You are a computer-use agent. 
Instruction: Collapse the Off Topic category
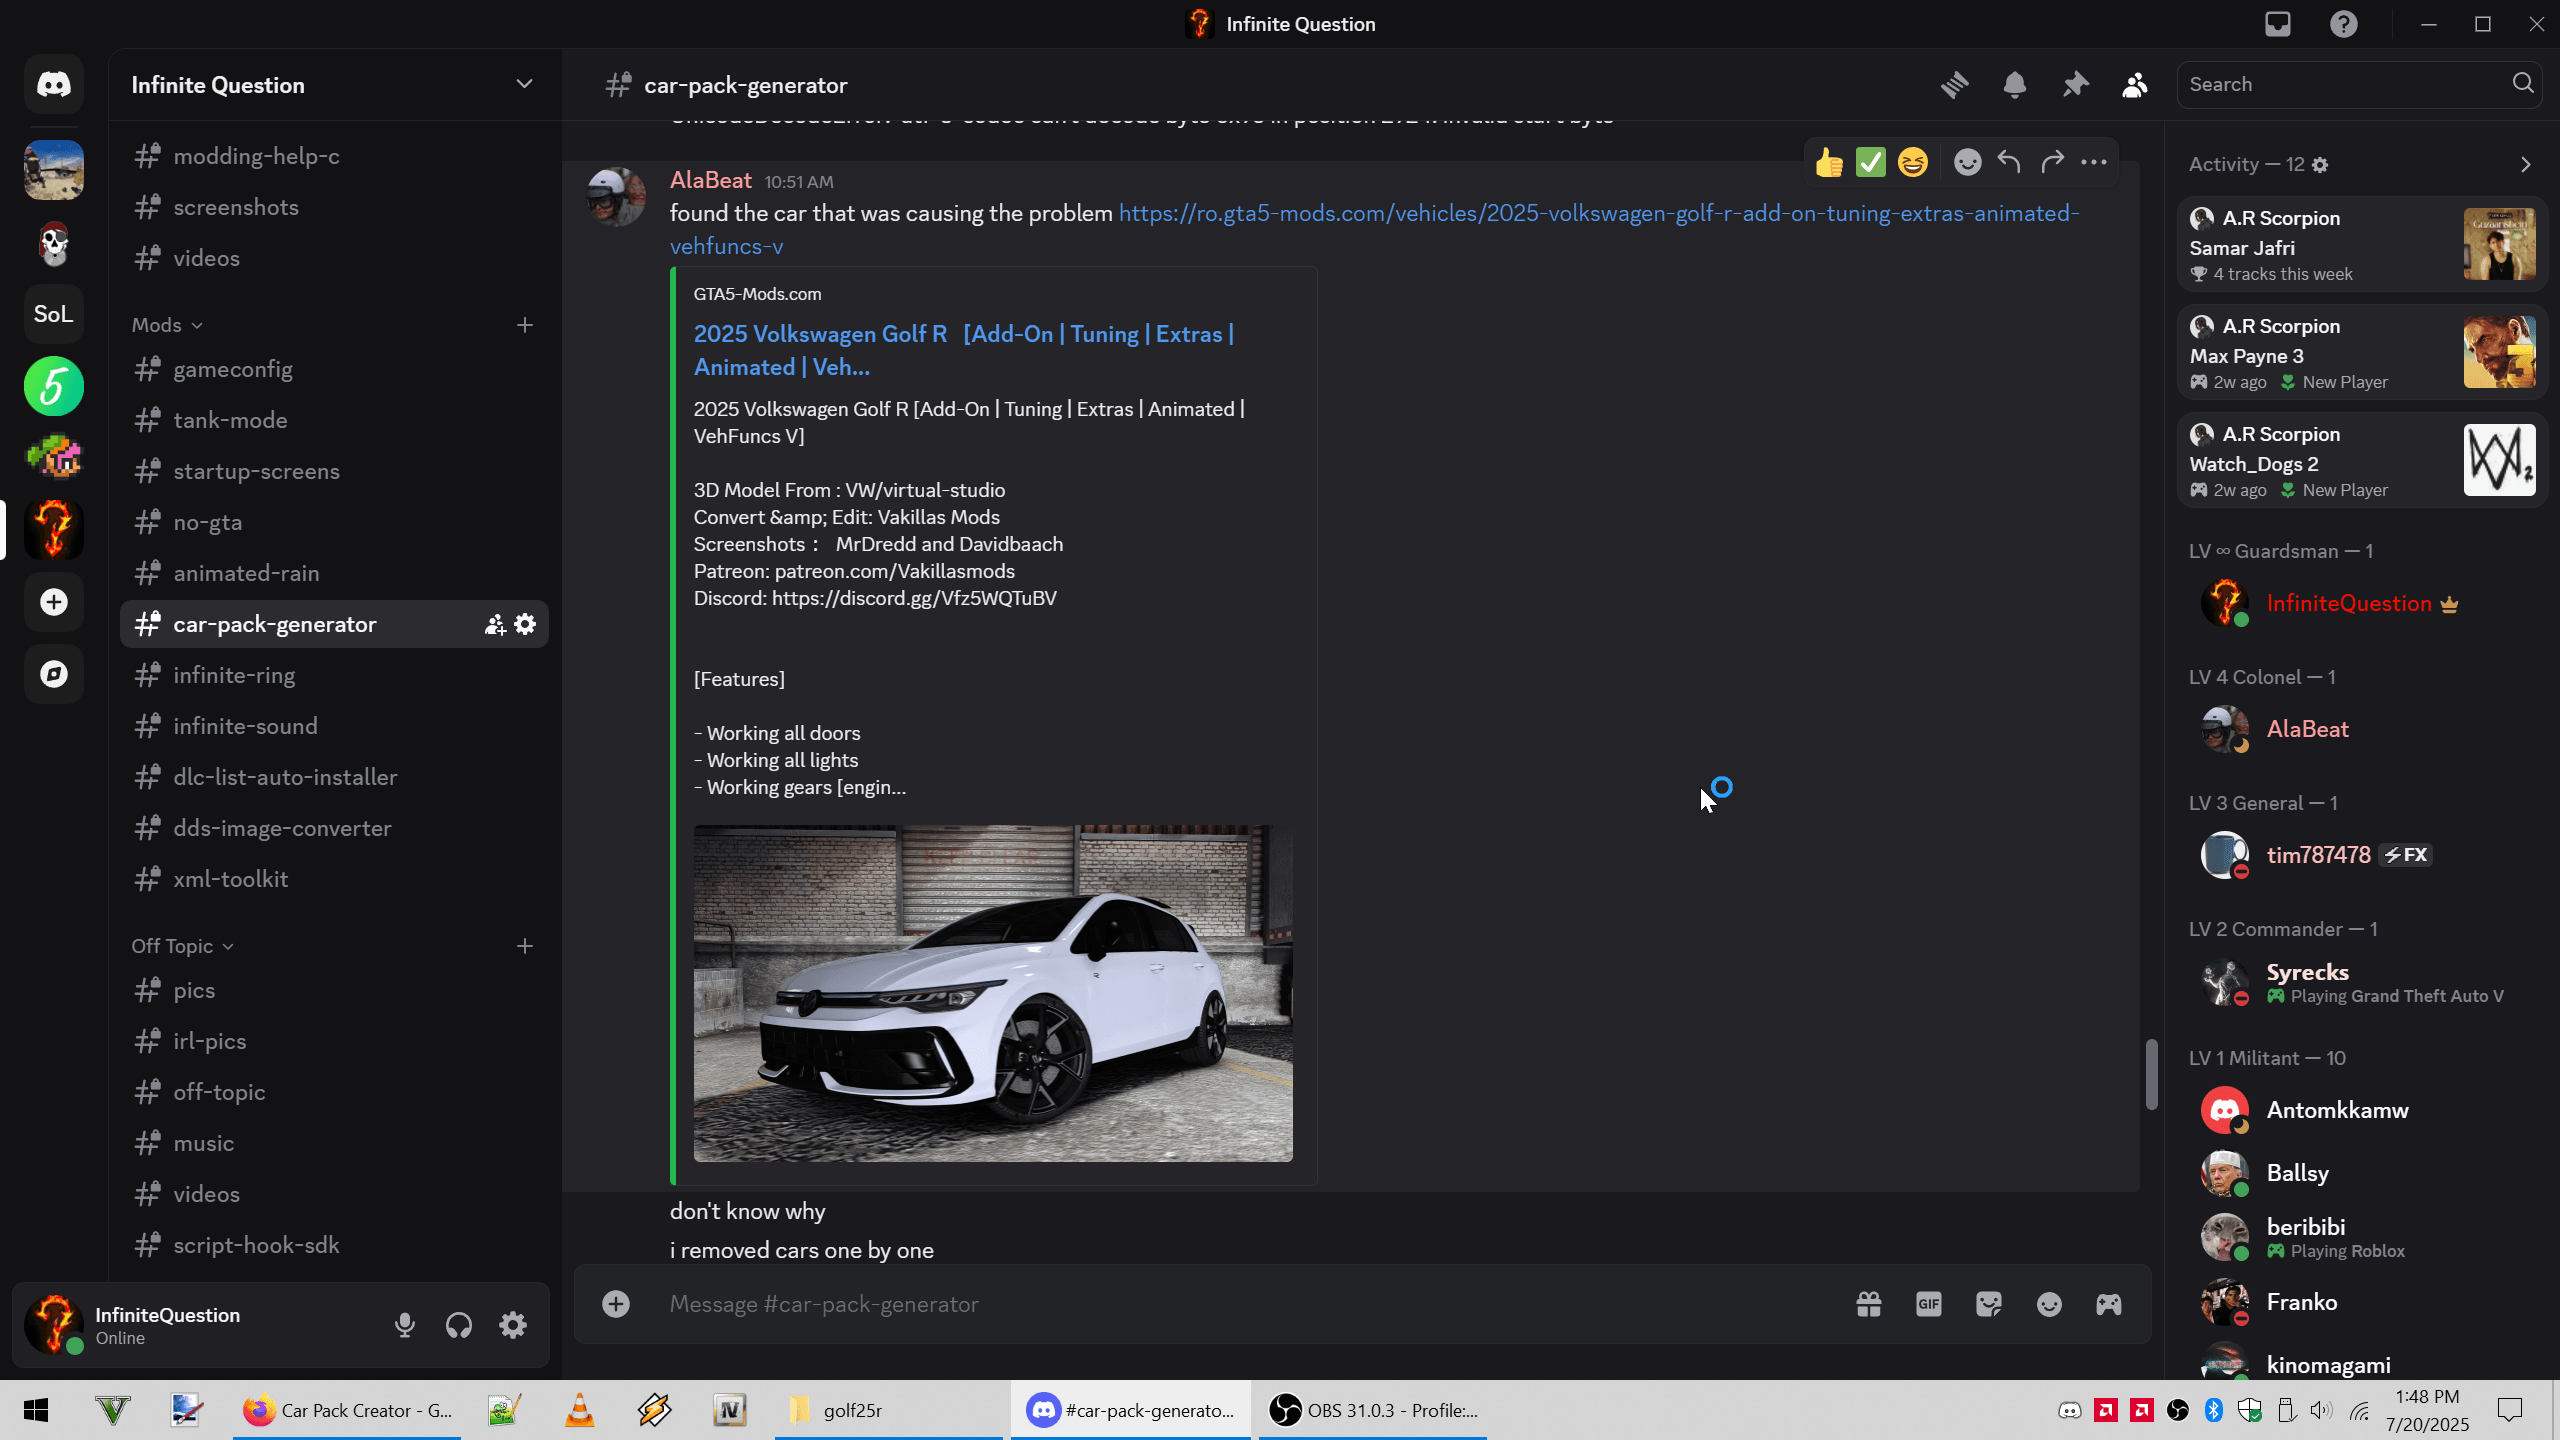click(182, 946)
